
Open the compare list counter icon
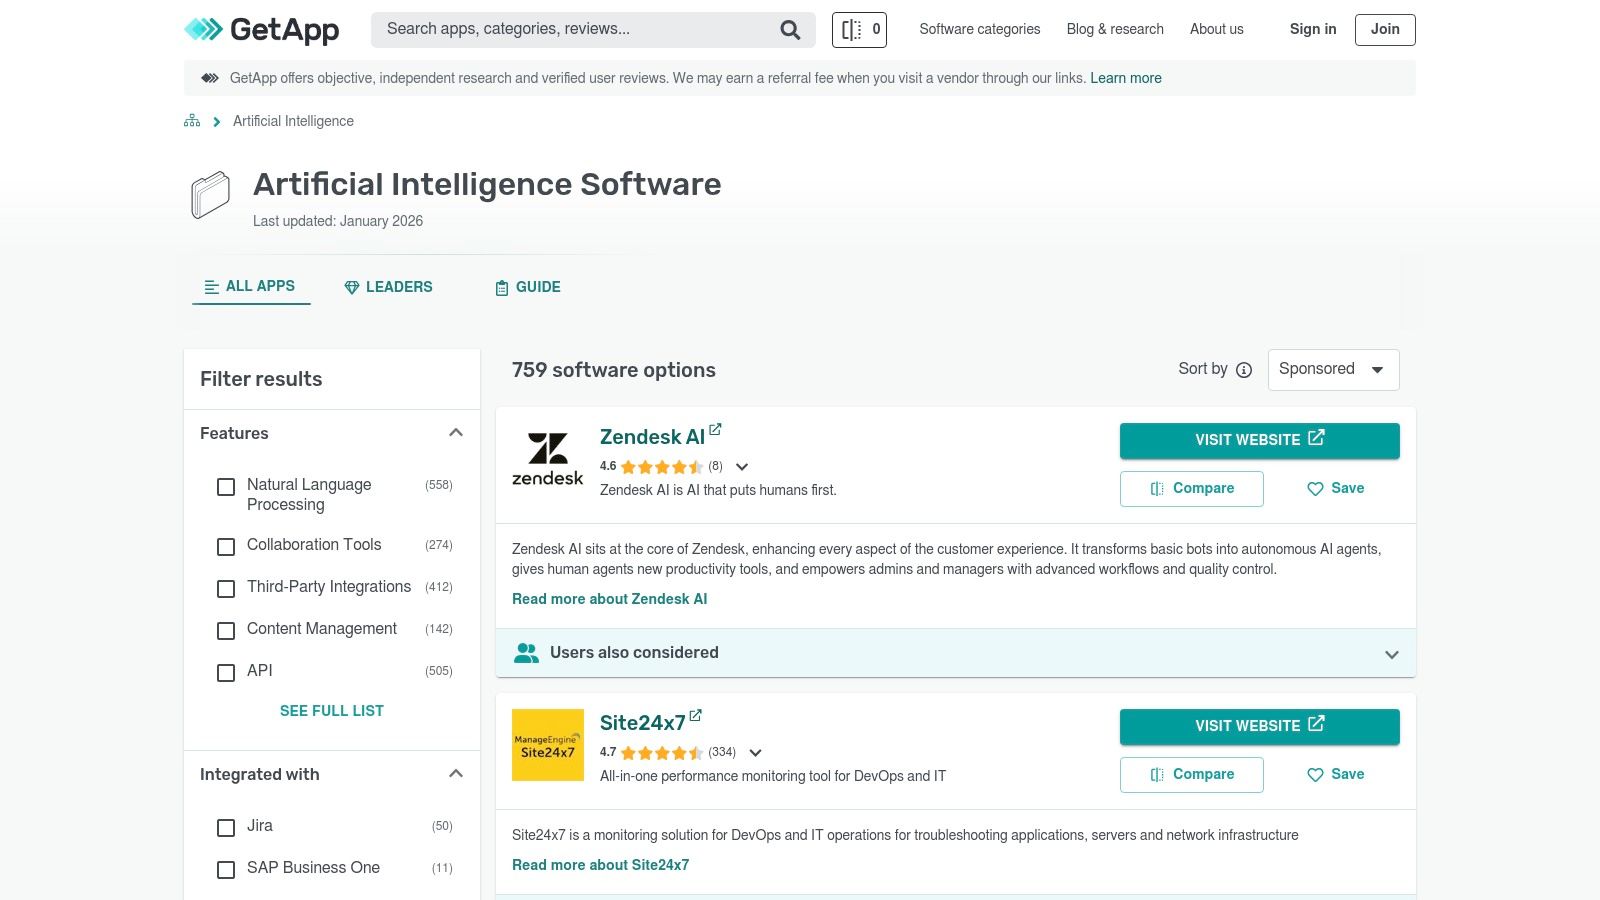click(859, 30)
